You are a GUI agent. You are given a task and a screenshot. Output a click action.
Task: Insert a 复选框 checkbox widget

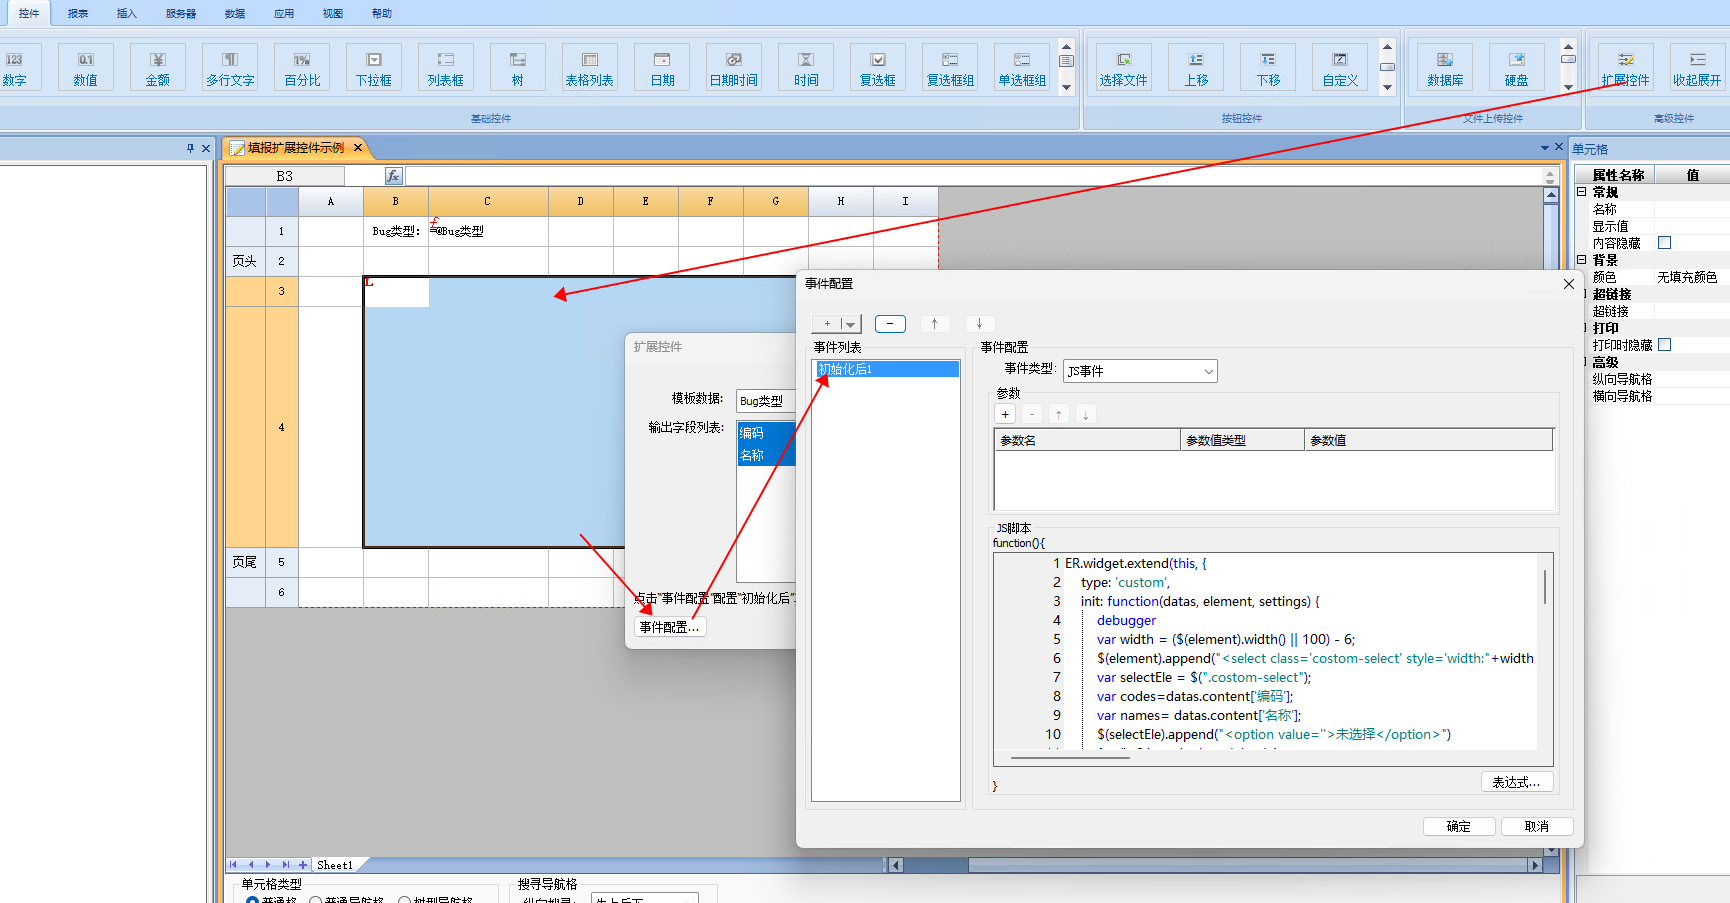pos(878,68)
